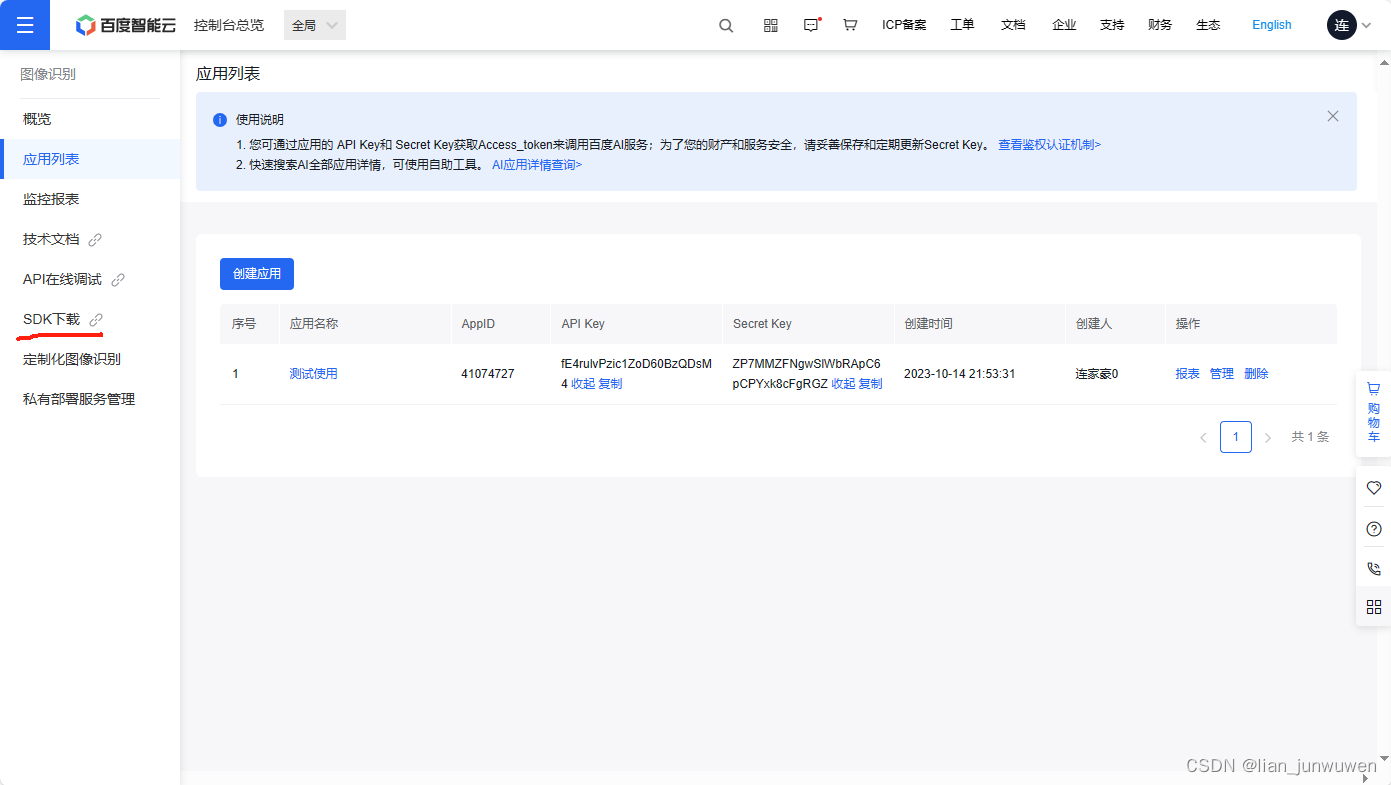Image resolution: width=1391 pixels, height=785 pixels.
Task: Click the creator name 连家豪0
Action: (x=1096, y=374)
